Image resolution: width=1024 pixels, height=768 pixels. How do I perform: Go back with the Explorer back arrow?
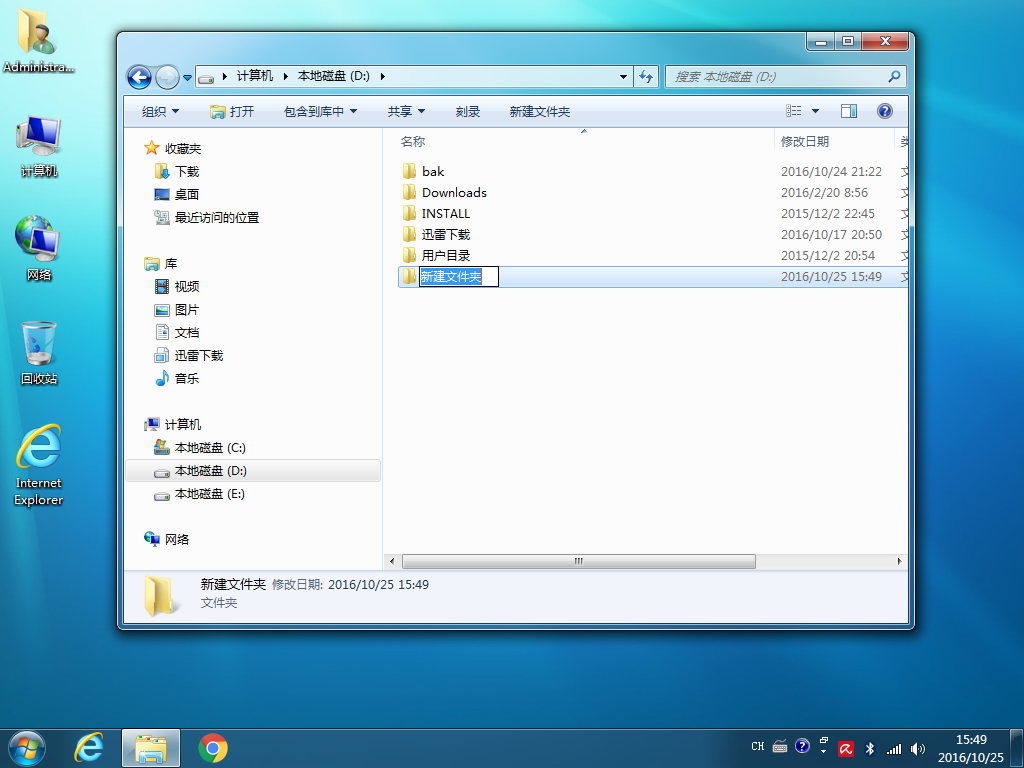[x=139, y=77]
